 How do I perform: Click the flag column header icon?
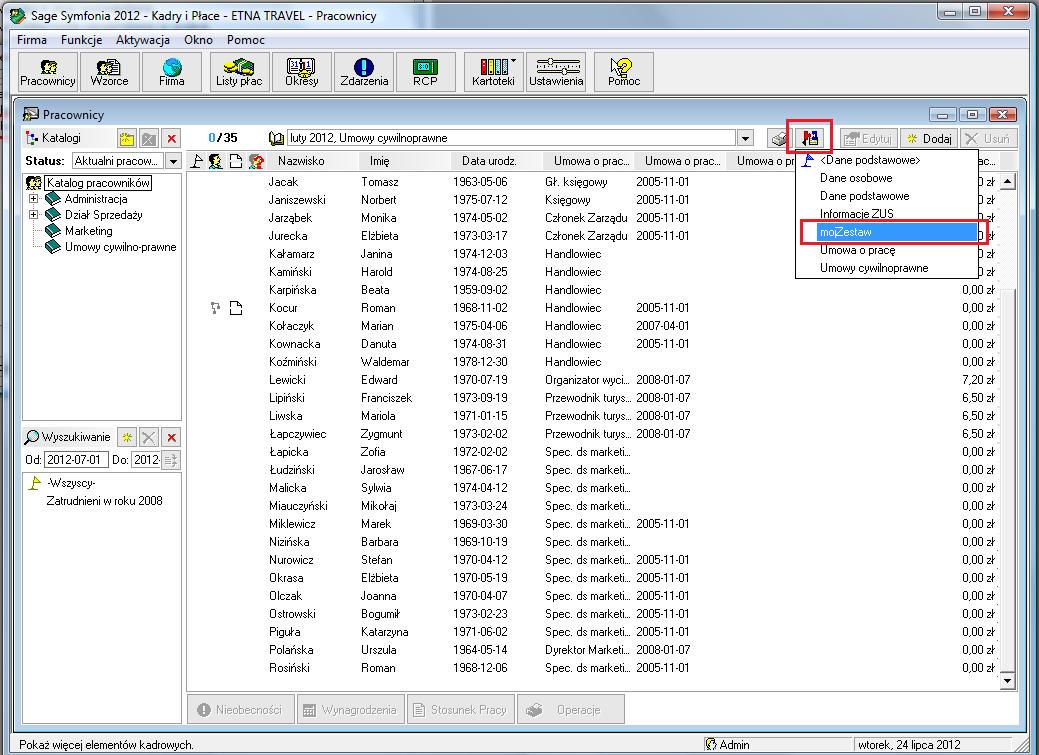(x=197, y=161)
